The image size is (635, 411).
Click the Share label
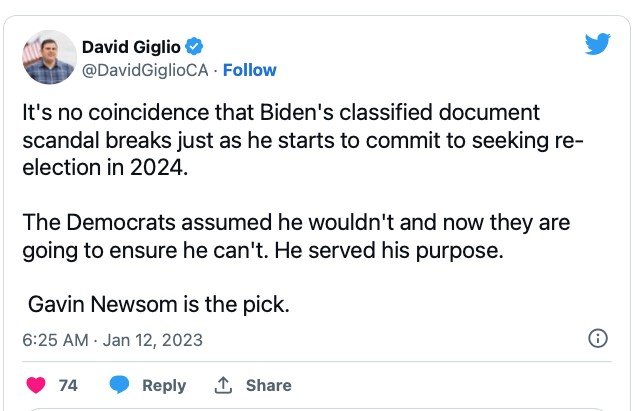coord(268,385)
